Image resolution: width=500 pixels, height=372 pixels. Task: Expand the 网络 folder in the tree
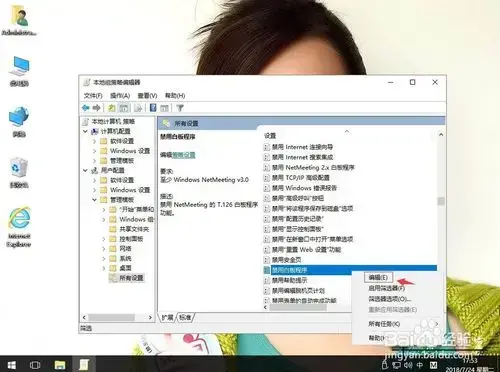(x=104, y=249)
